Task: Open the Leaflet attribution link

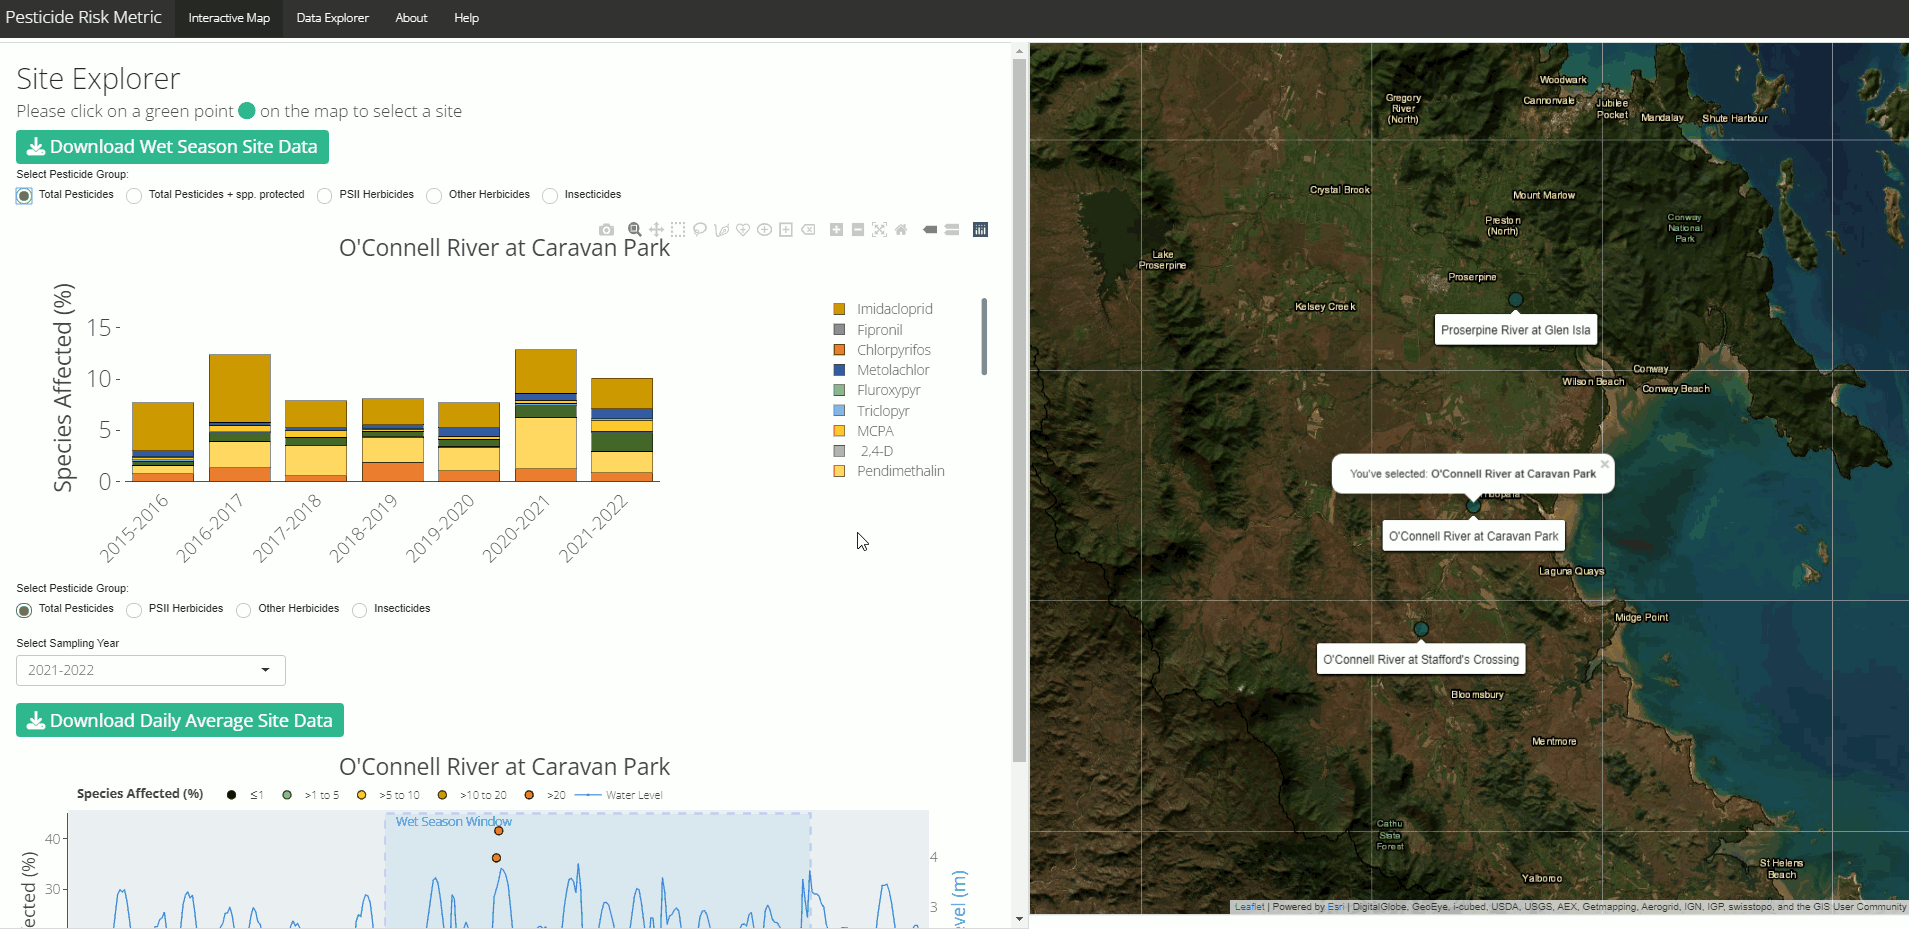Action: click(1249, 907)
